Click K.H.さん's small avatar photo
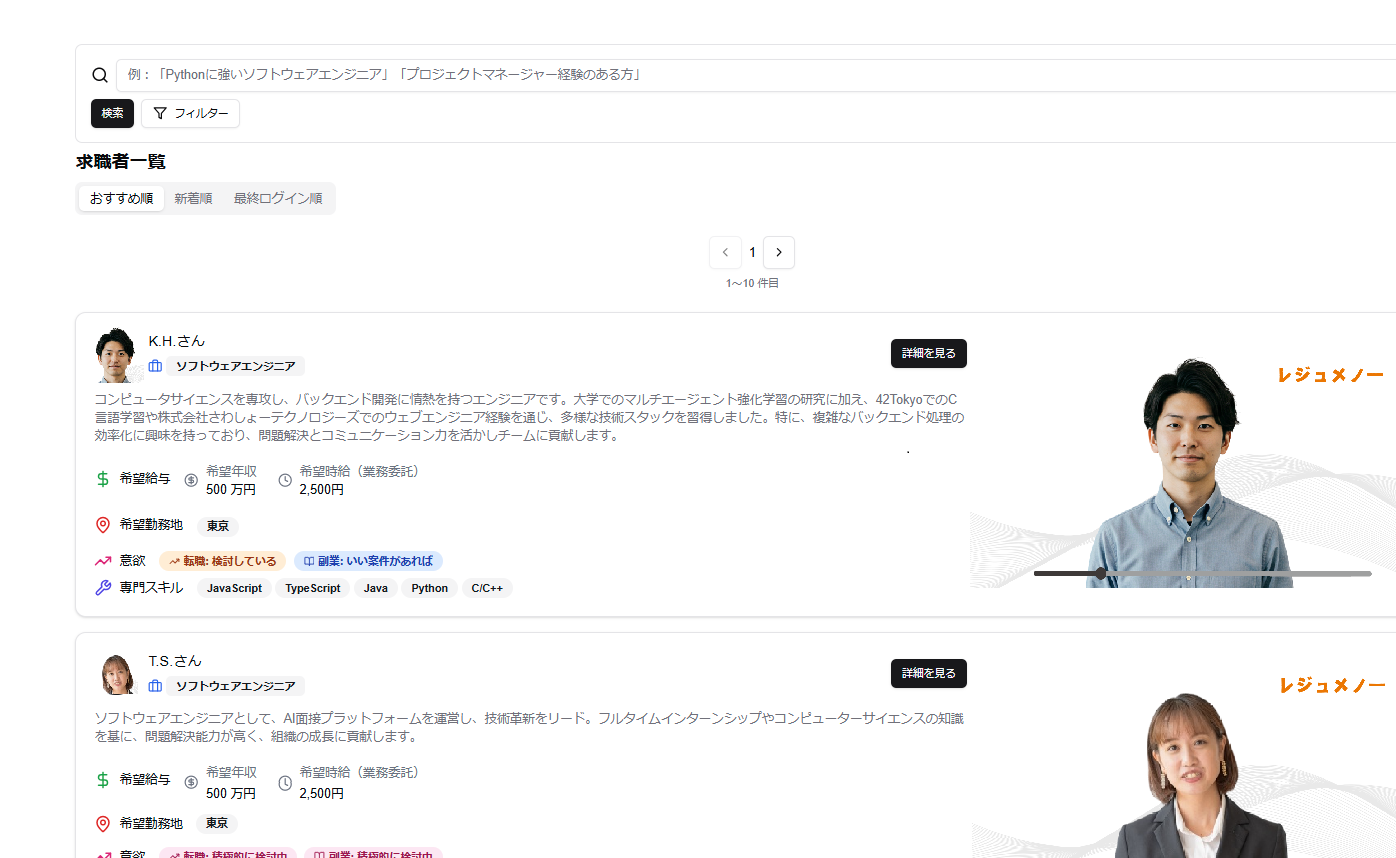This screenshot has width=1396, height=858. point(116,355)
